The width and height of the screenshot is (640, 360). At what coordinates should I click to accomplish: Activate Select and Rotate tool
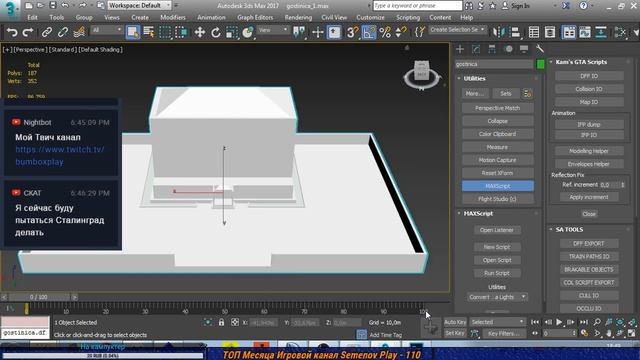click(216, 32)
